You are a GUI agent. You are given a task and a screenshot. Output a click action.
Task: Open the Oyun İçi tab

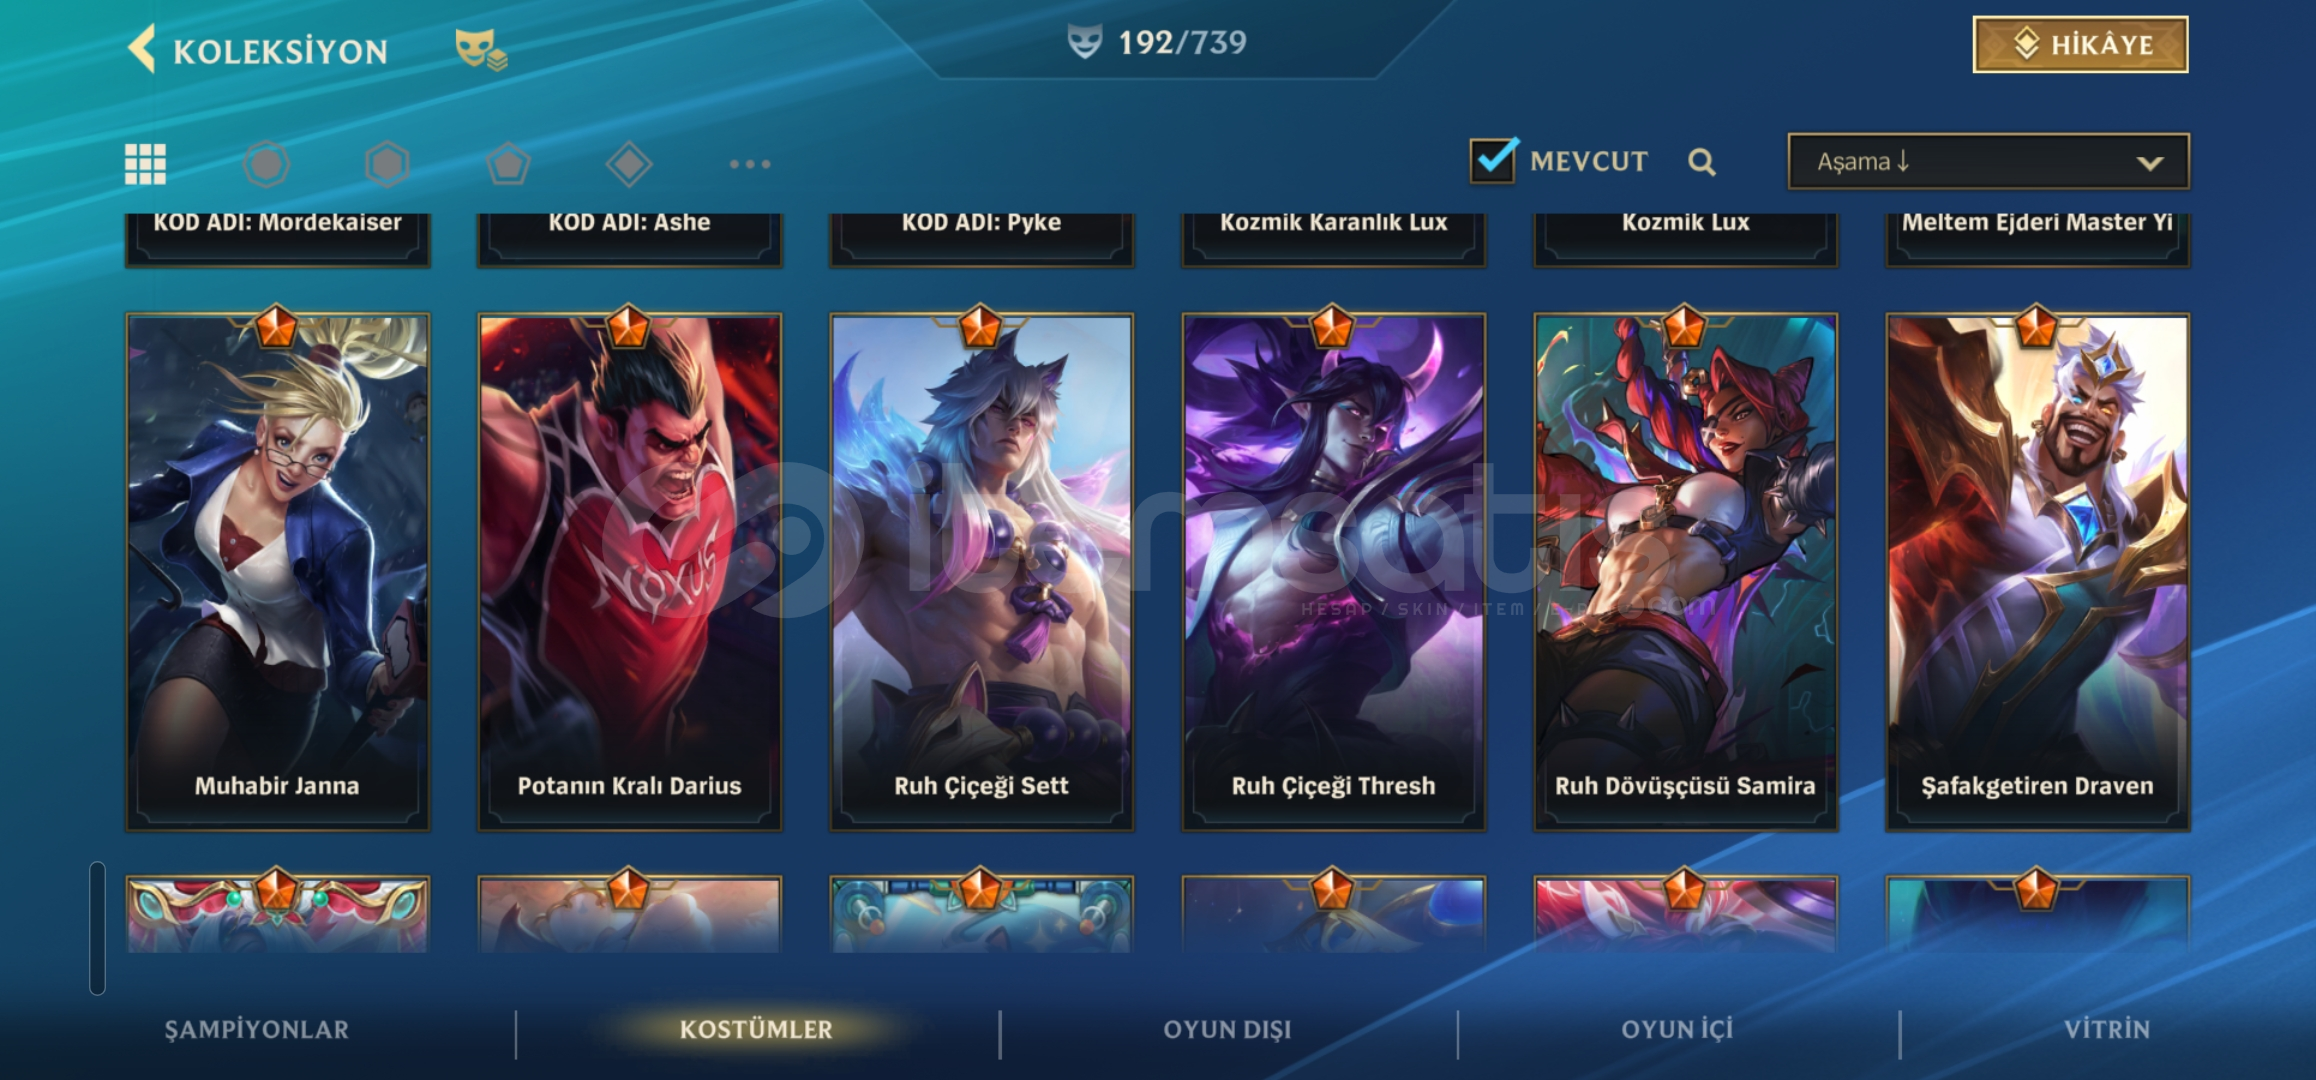[1677, 1029]
